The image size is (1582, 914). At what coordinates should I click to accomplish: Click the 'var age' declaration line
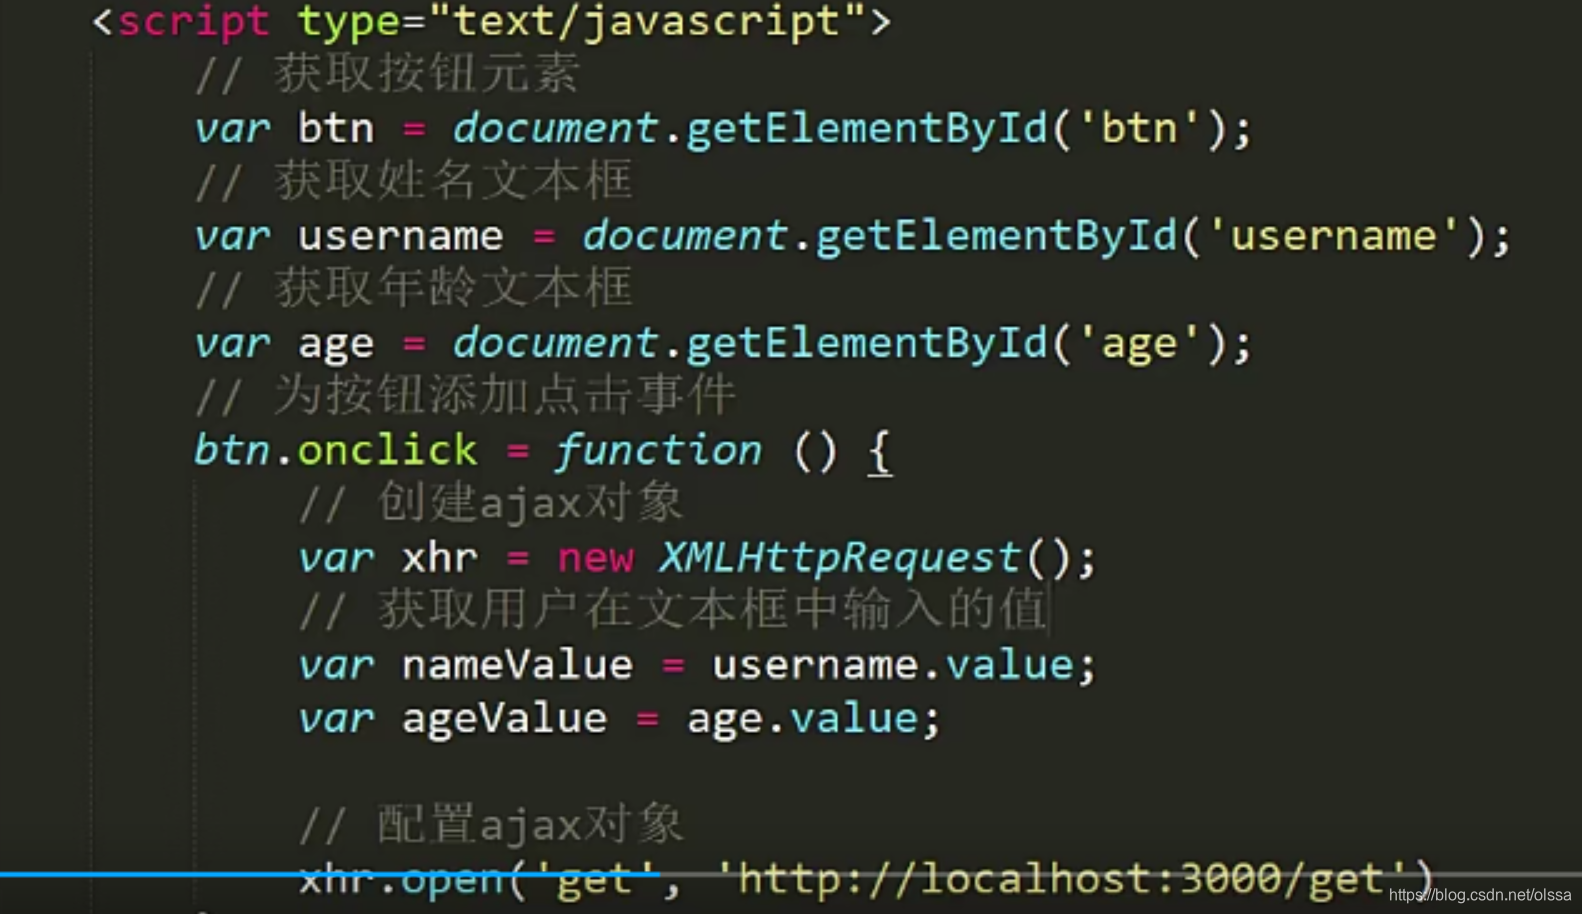point(722,344)
